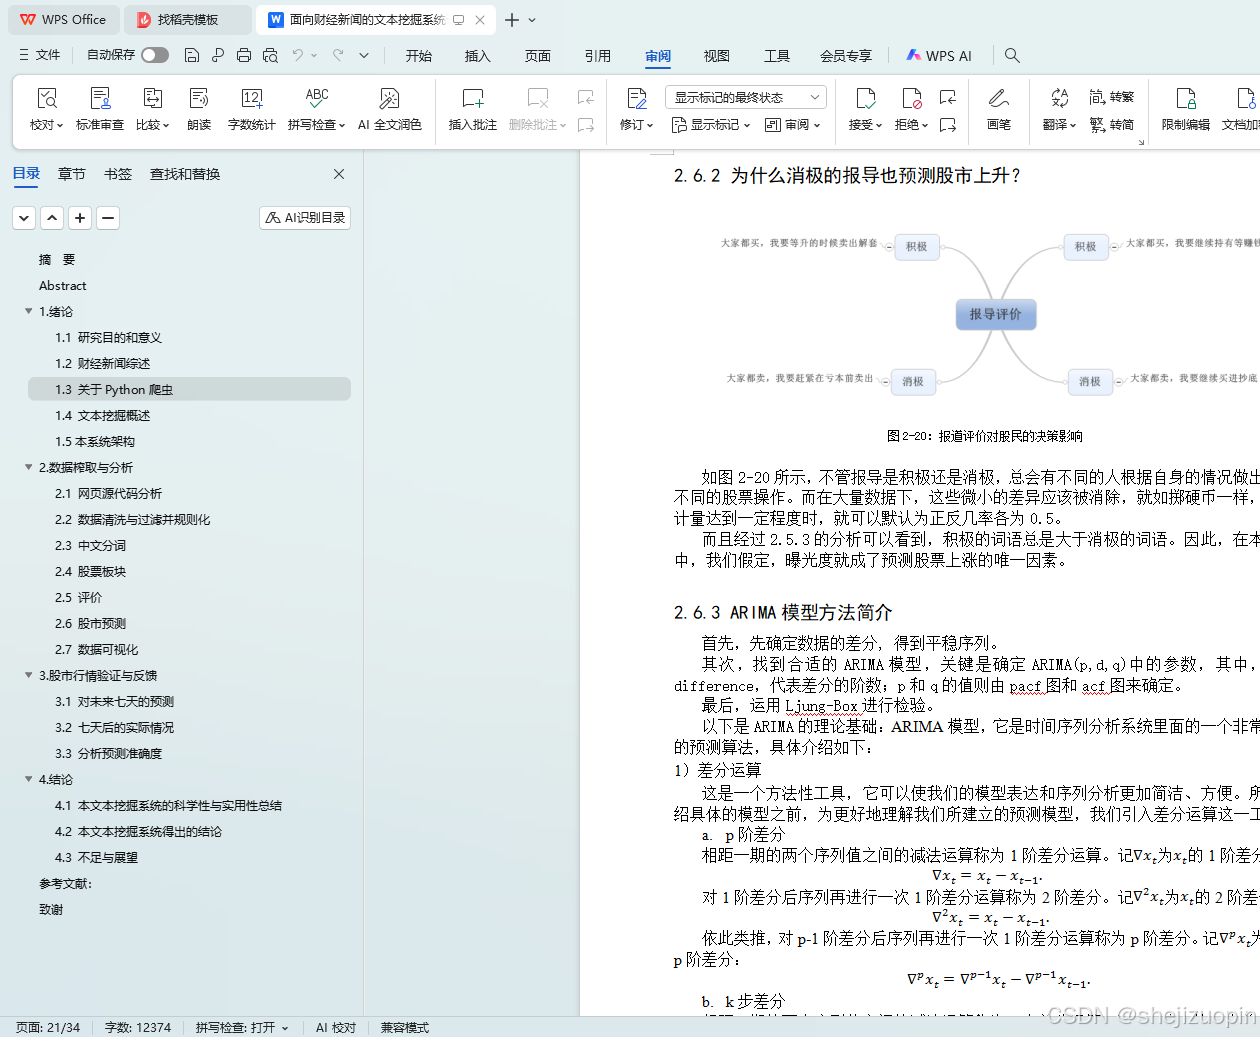Click the save icon in quick access bar
Viewport: 1260px width, 1037px height.
tap(192, 55)
